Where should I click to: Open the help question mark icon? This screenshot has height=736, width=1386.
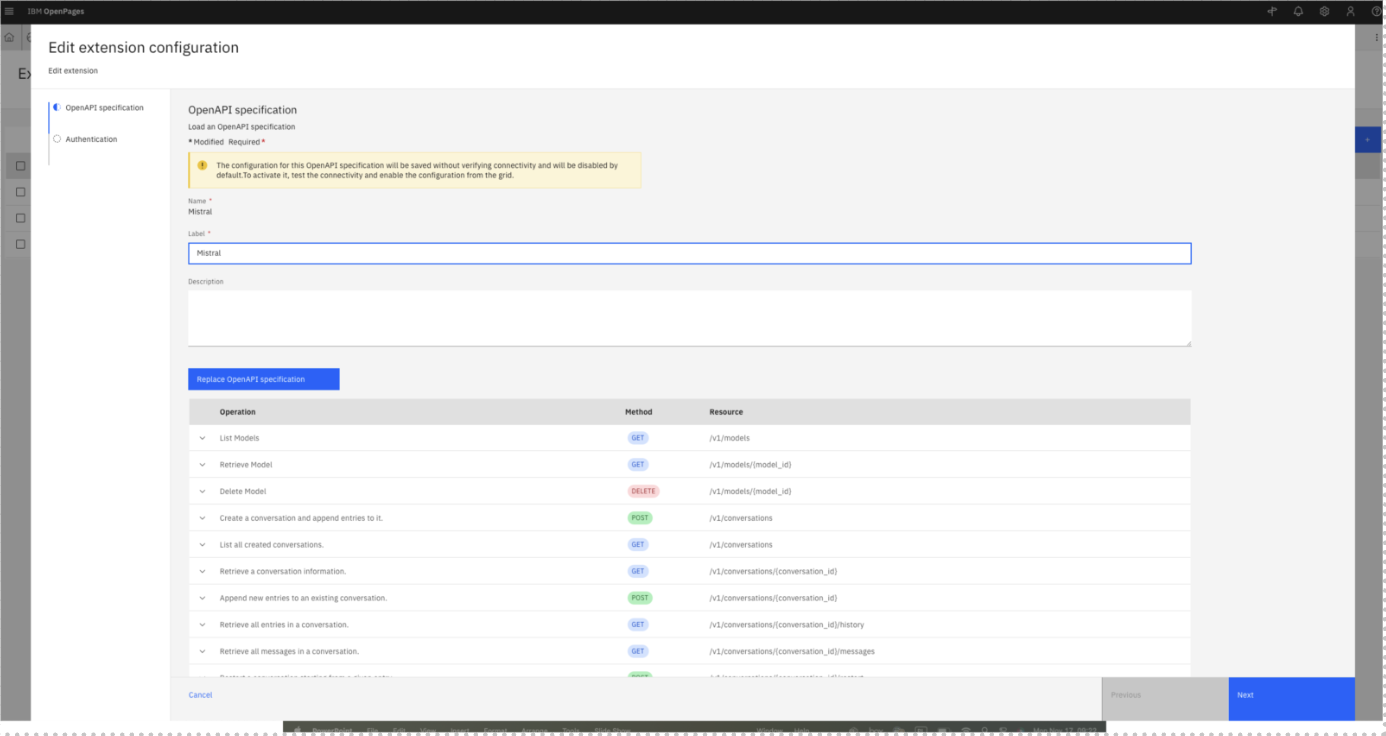pos(1377,11)
